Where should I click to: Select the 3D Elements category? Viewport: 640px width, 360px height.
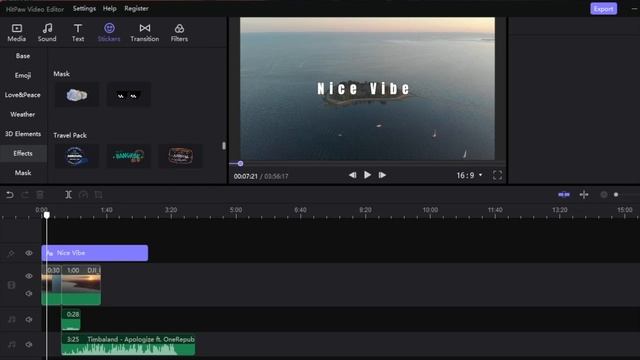pos(23,134)
